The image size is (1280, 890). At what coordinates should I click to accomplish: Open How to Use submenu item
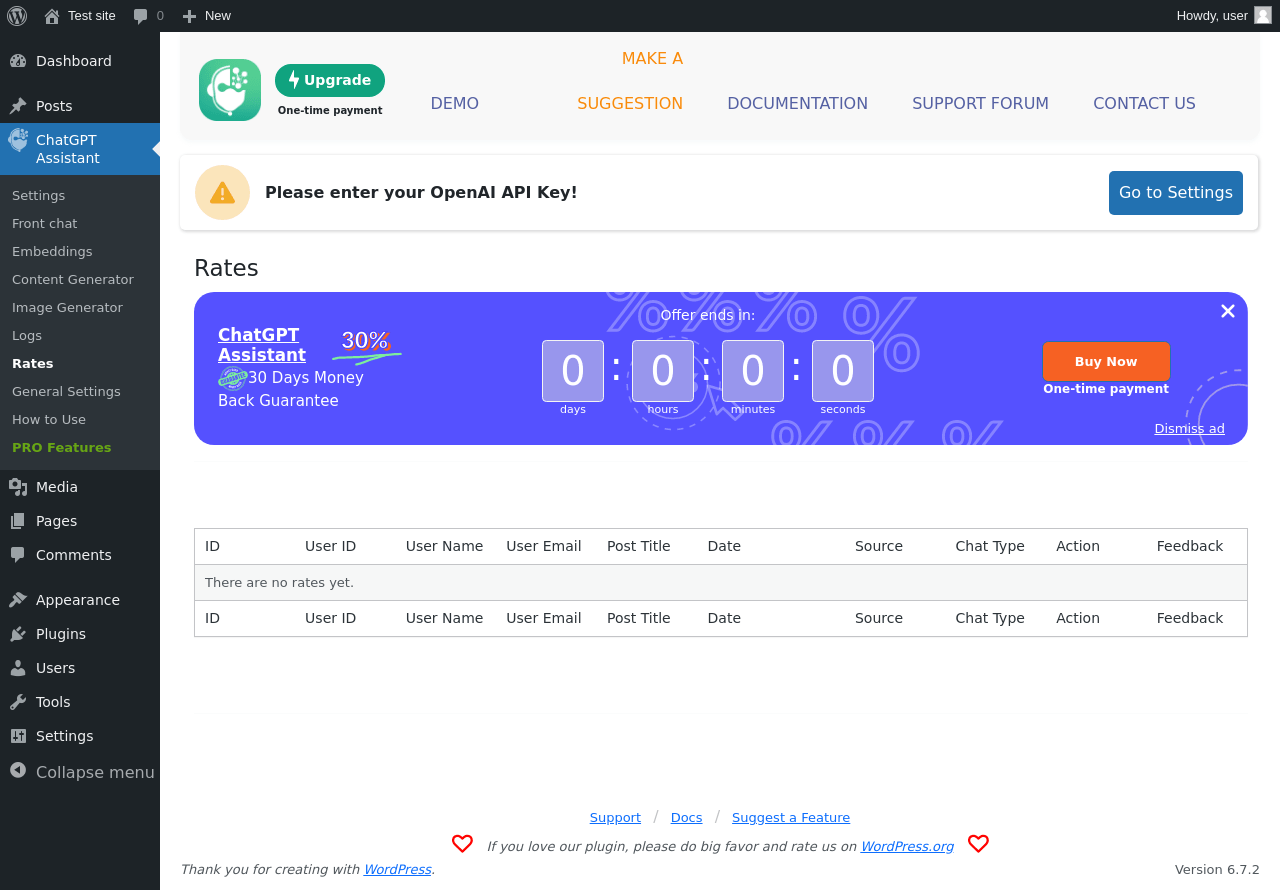(49, 420)
